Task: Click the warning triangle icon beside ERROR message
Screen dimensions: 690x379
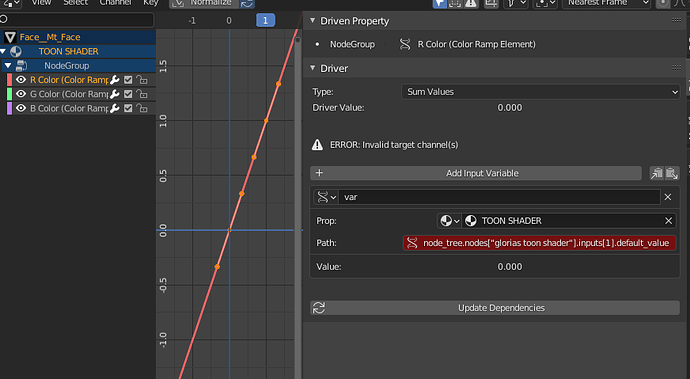Action: coord(317,144)
